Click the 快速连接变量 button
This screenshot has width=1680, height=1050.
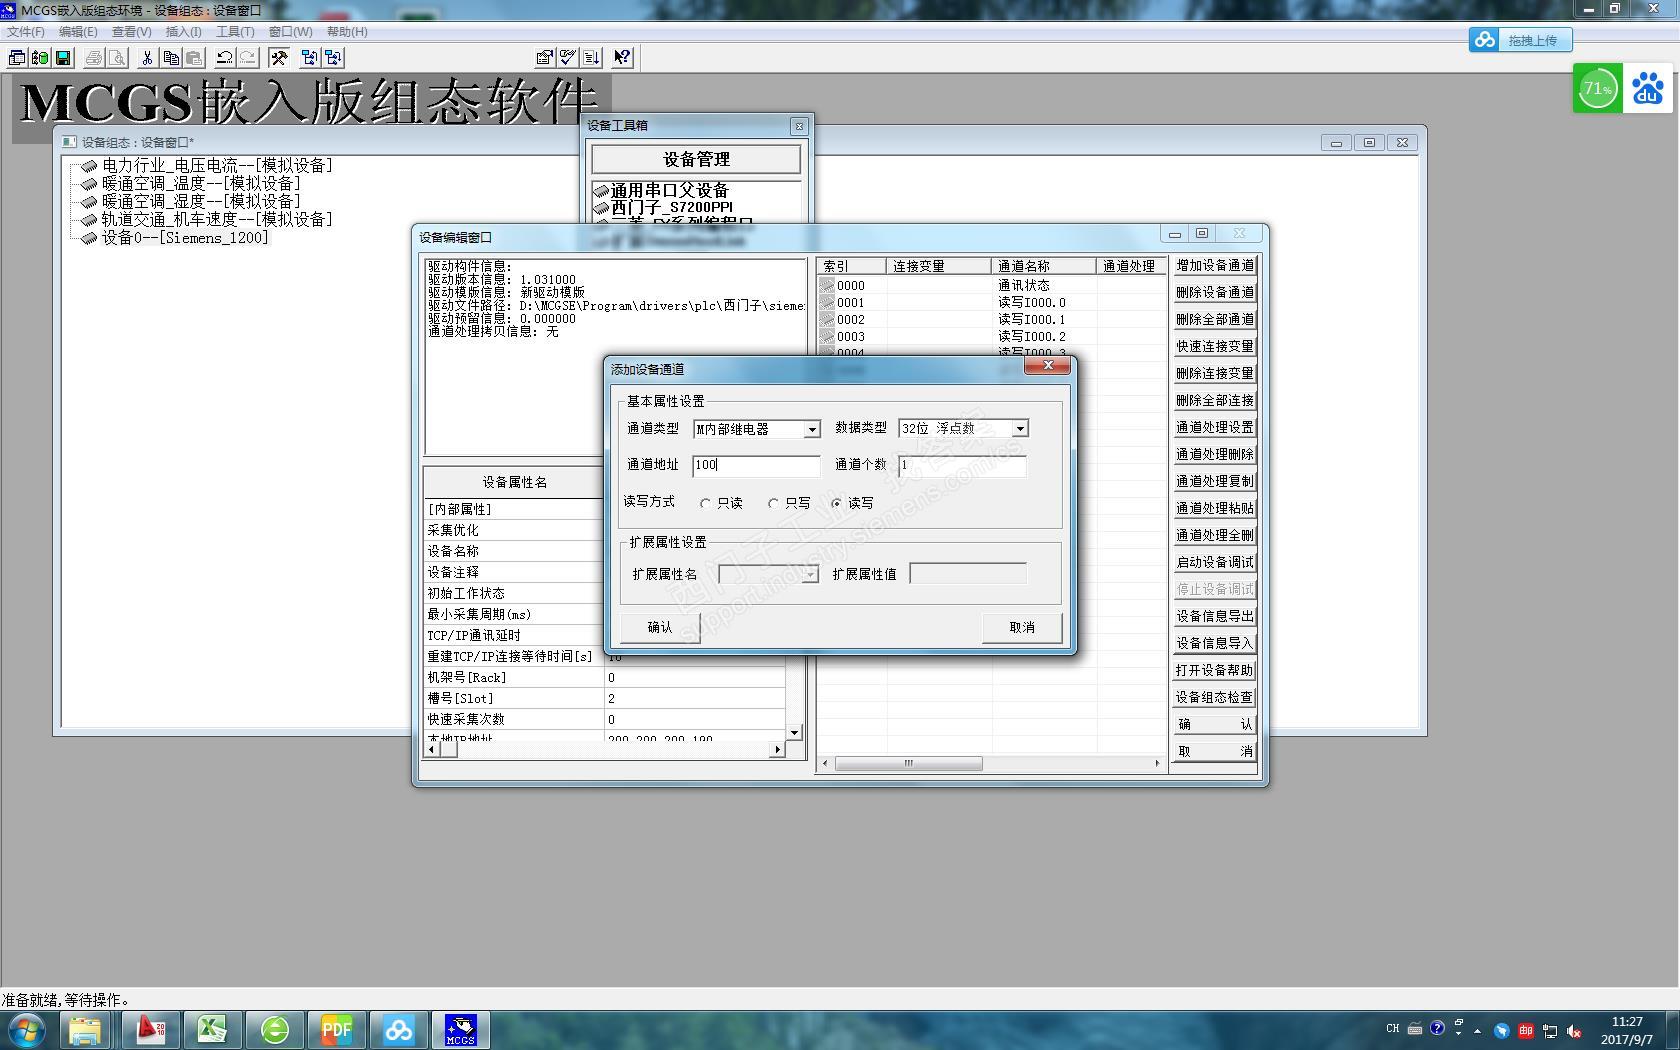click(1214, 347)
